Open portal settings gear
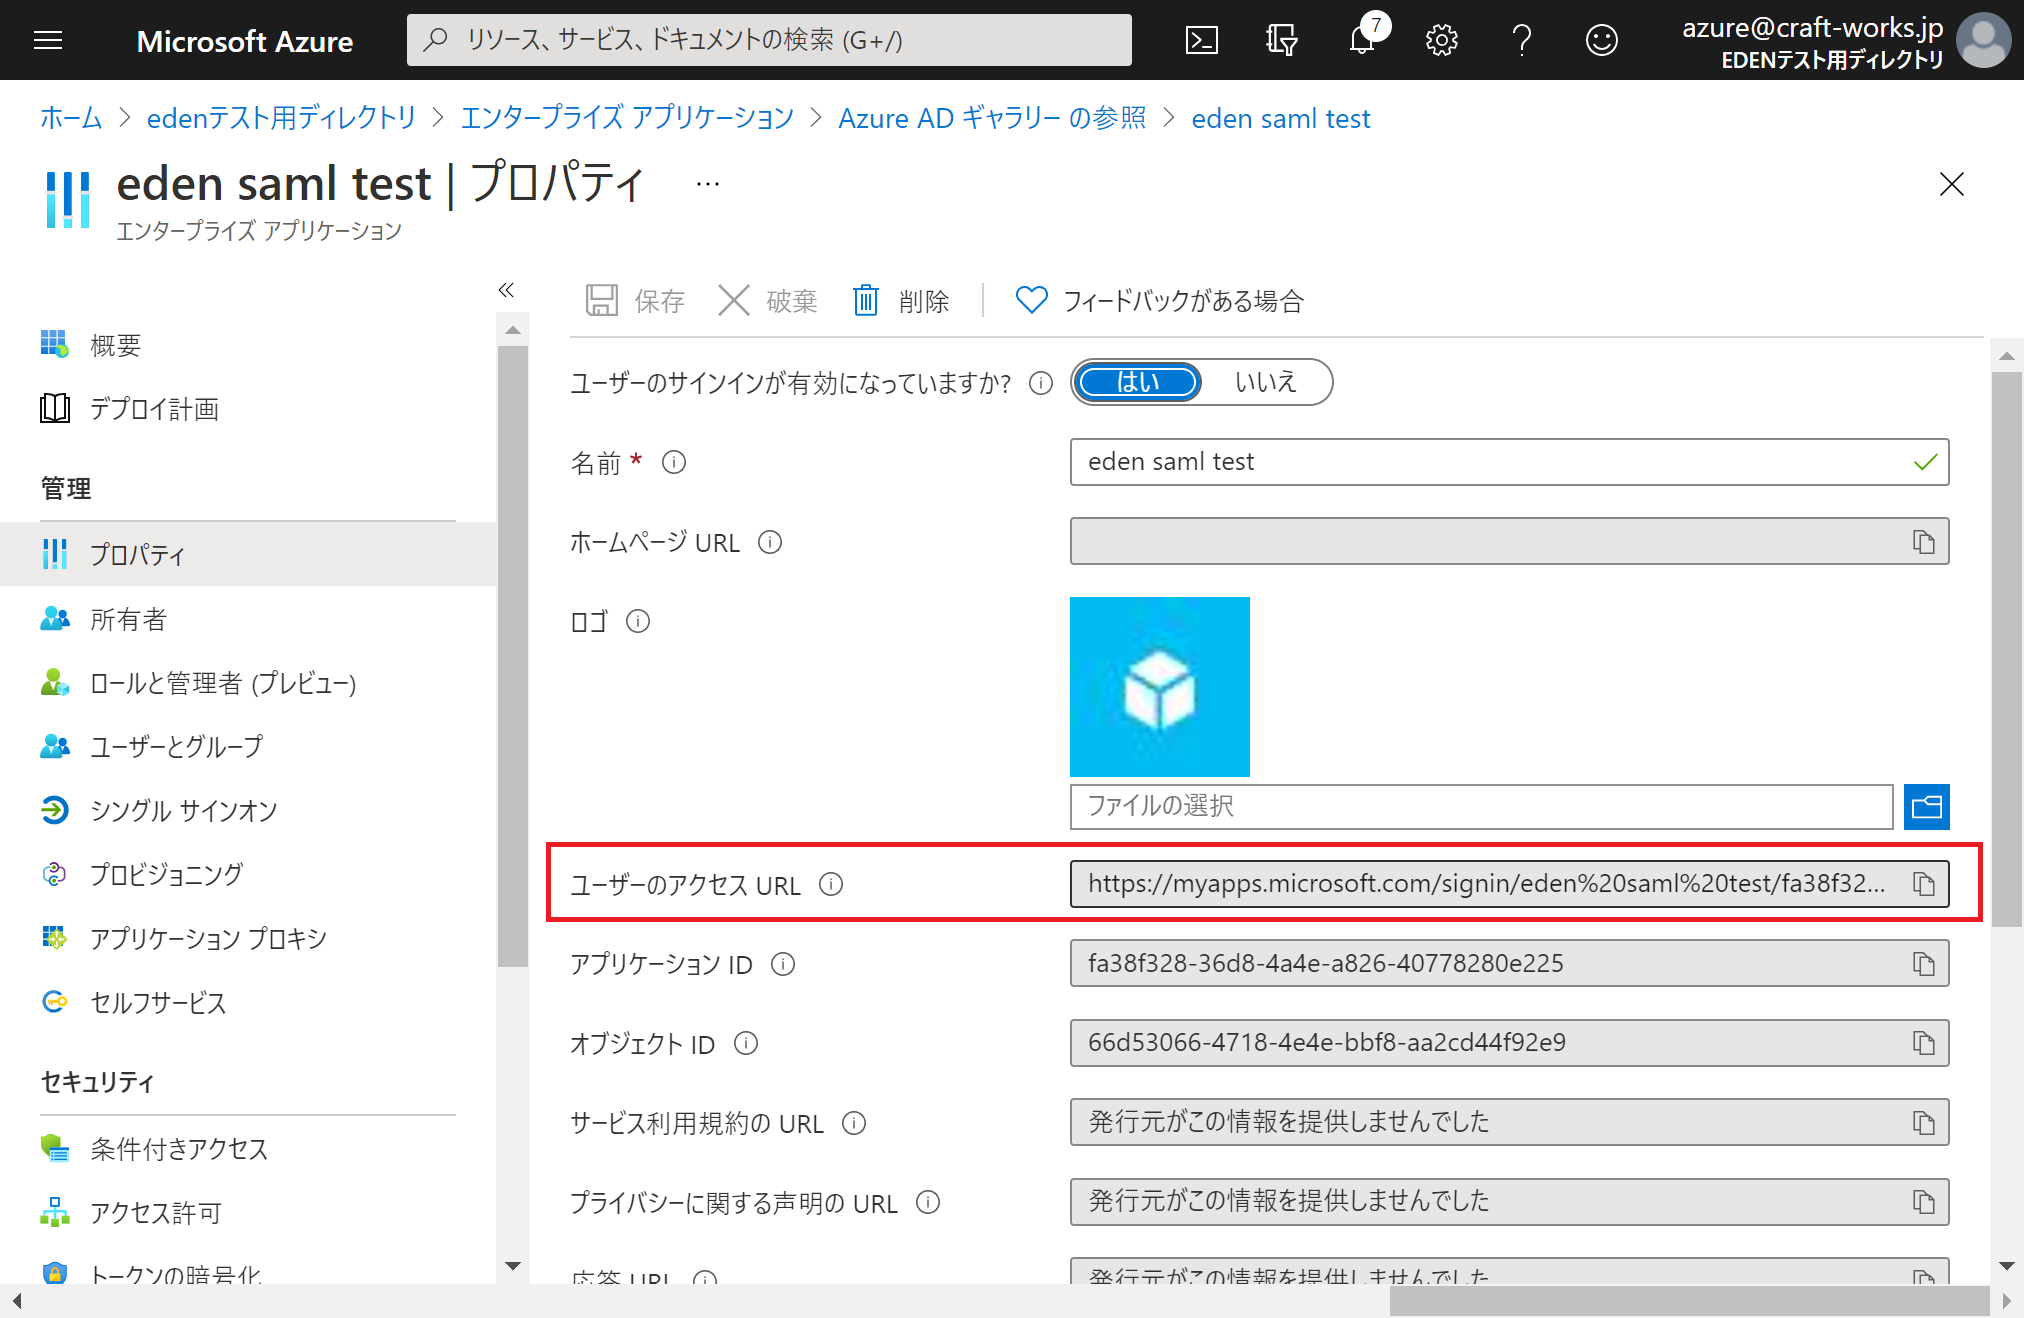 point(1441,40)
